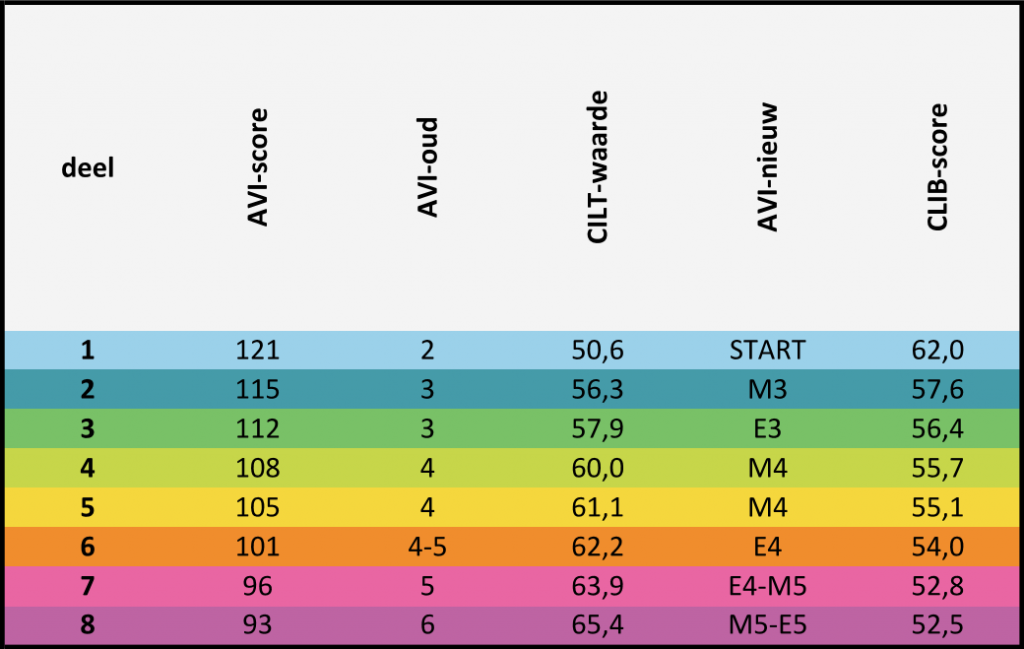The image size is (1024, 649).
Task: Click the 'deel' column header
Action: pos(88,168)
